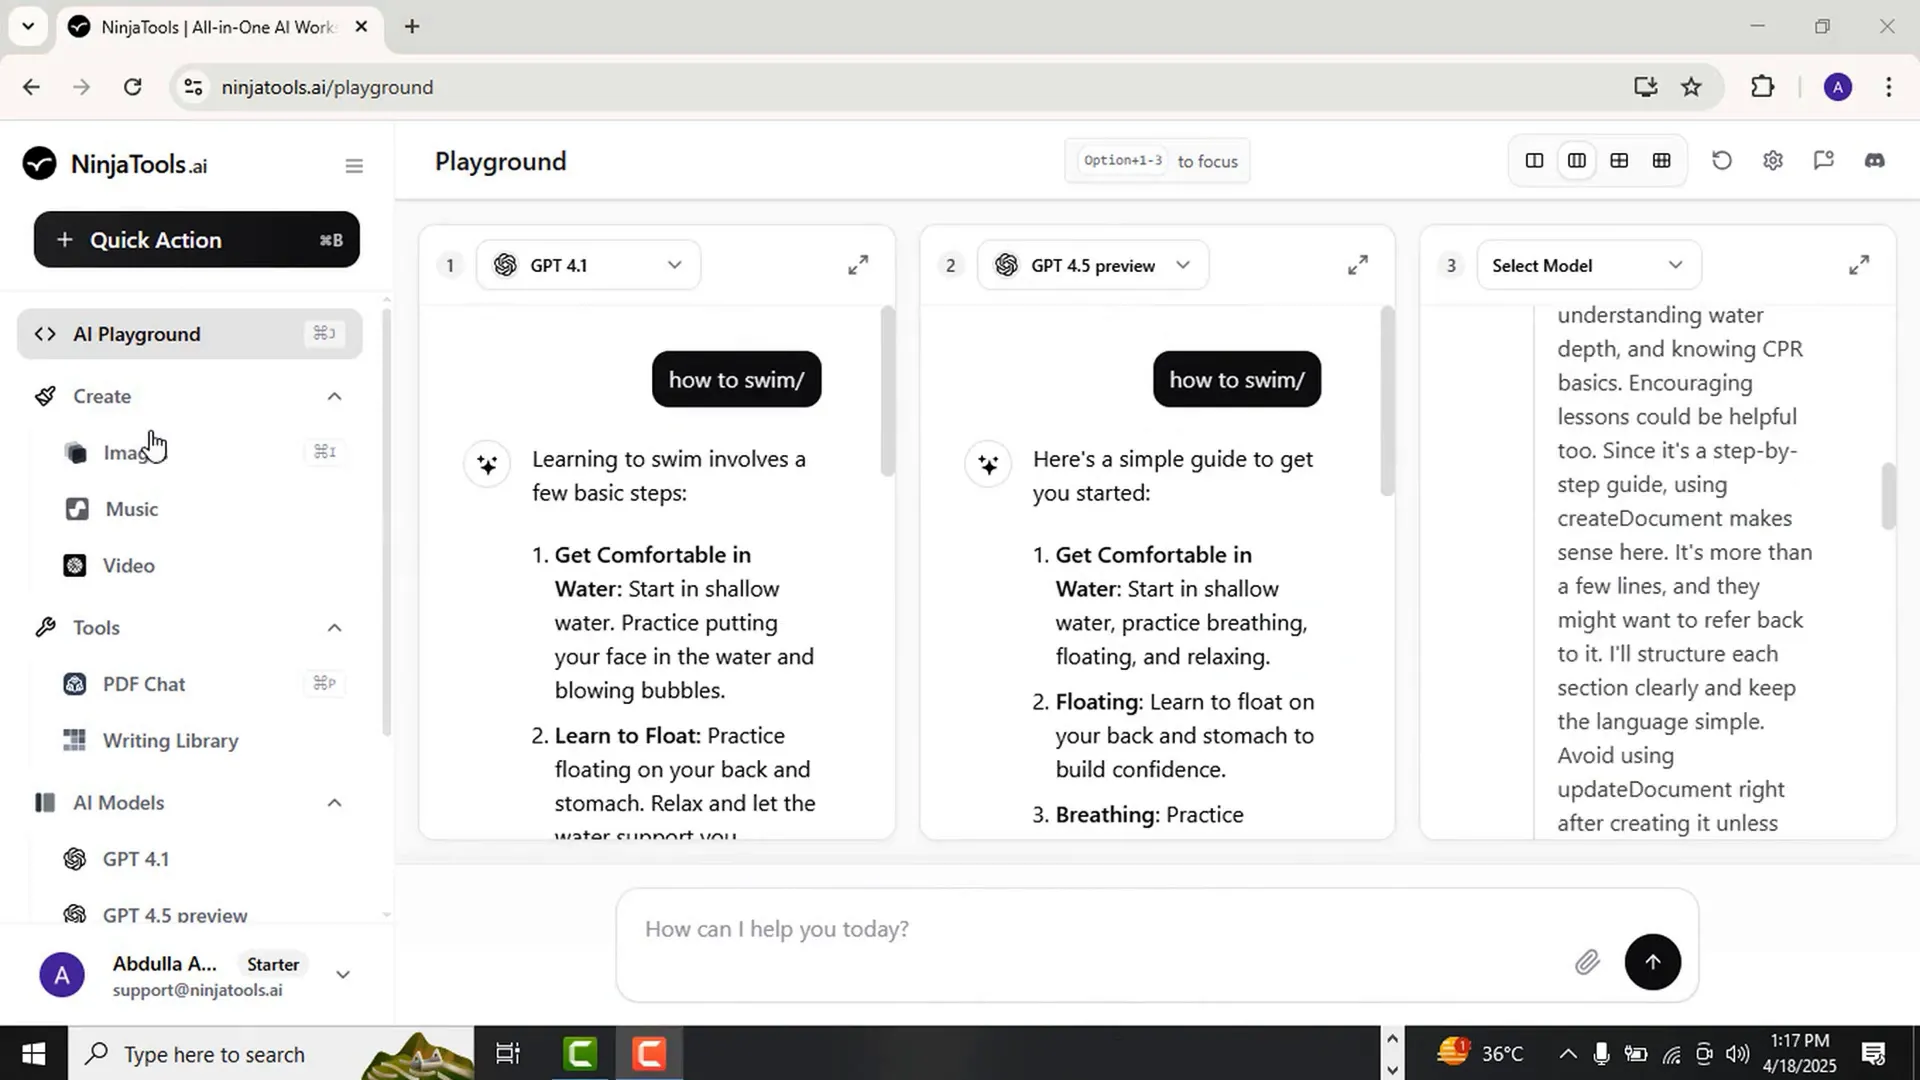Image resolution: width=1920 pixels, height=1080 pixels.
Task: Click Windows taskbar search box
Action: click(270, 1054)
